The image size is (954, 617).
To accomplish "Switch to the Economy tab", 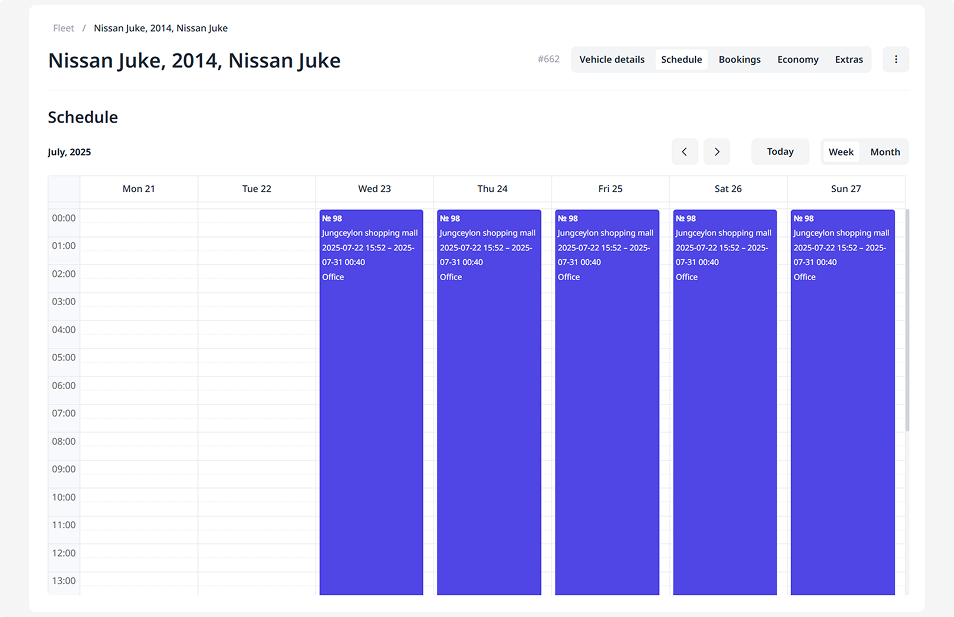I will click(x=798, y=60).
